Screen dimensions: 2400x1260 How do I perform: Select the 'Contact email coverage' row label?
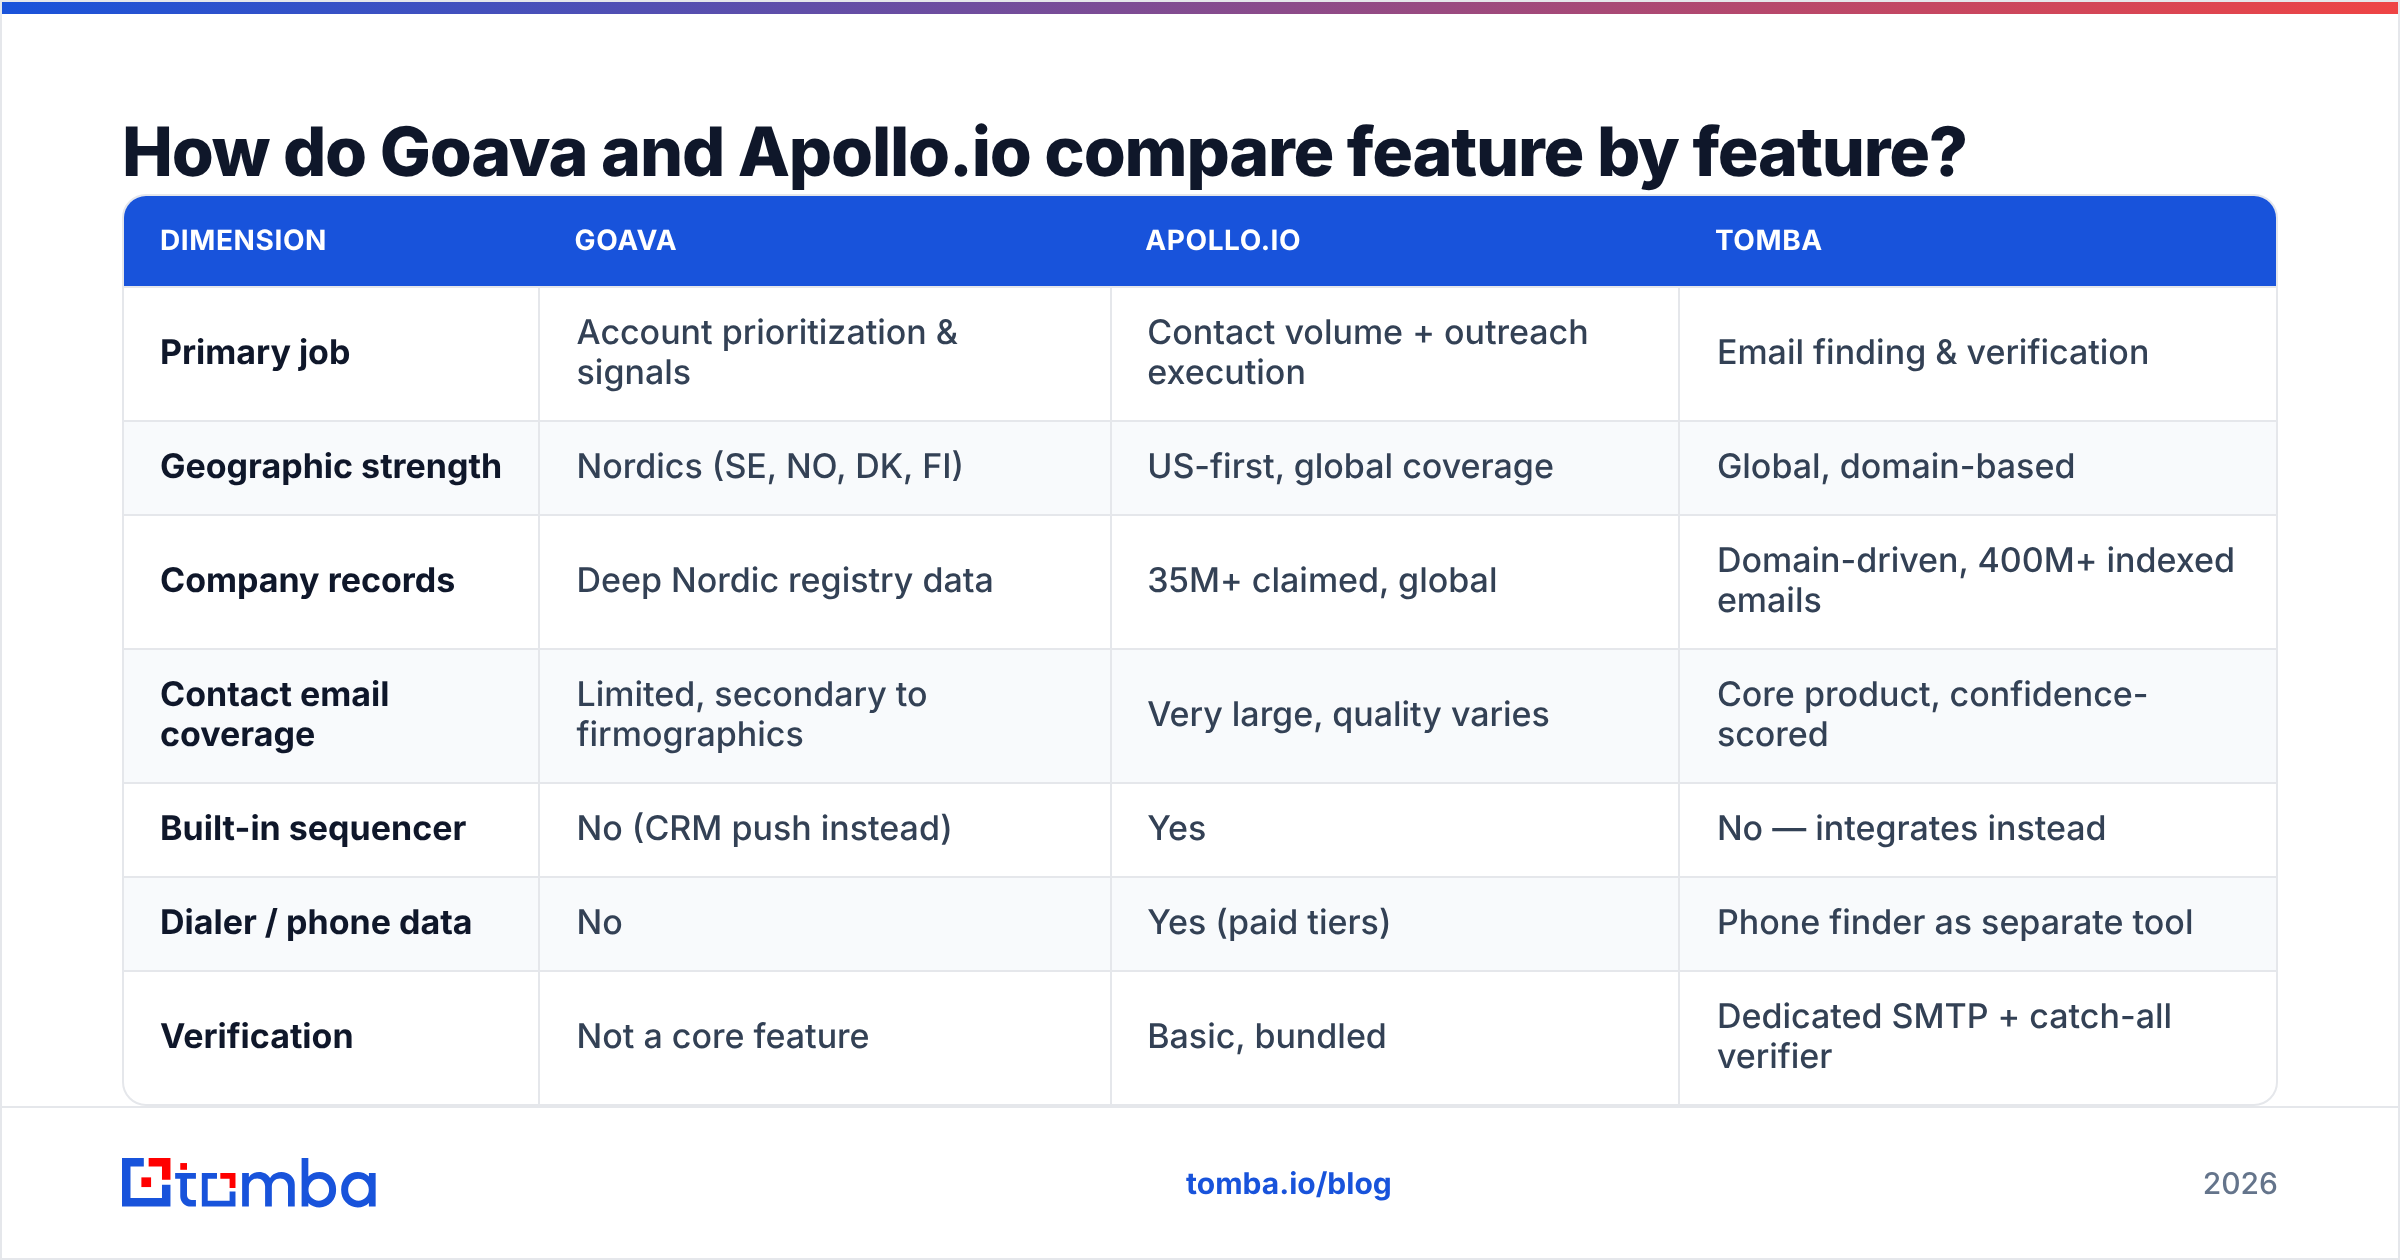274,714
